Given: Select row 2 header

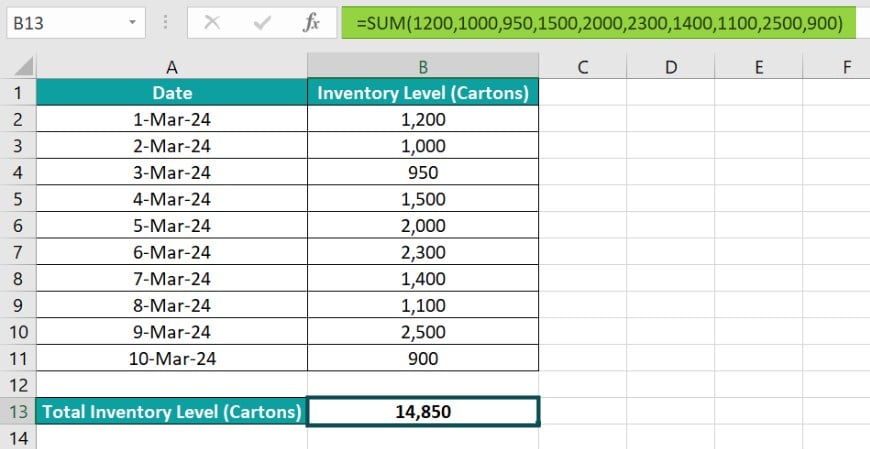Looking at the screenshot, I should coord(18,119).
